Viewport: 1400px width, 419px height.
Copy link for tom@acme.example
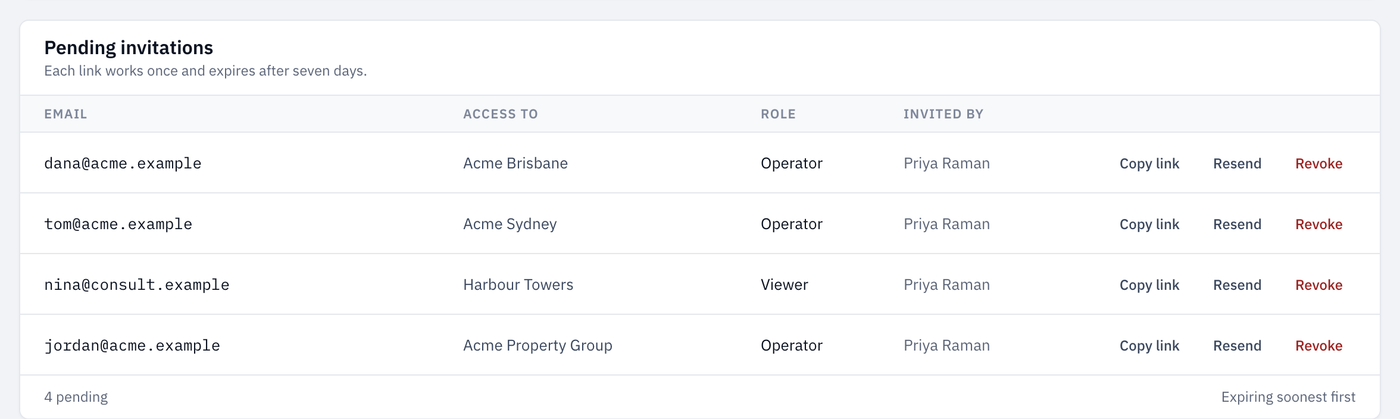pos(1149,225)
